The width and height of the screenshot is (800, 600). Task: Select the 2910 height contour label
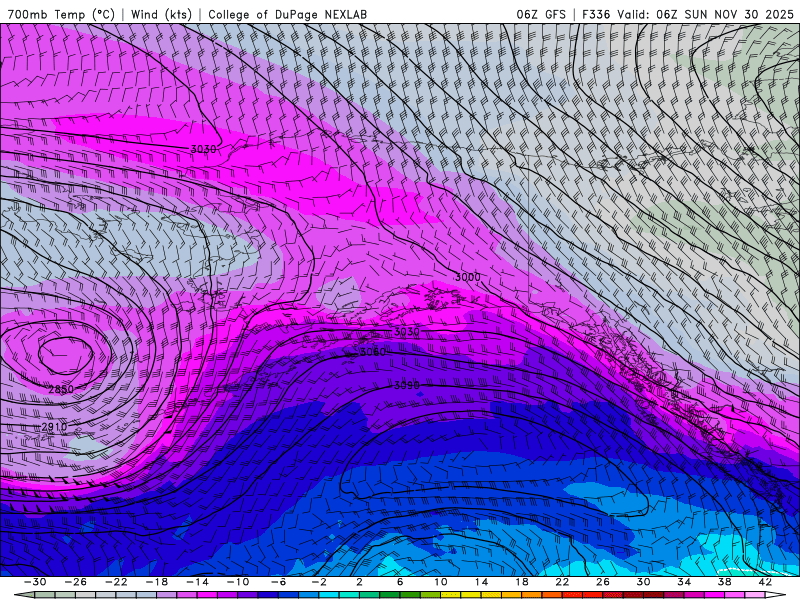tap(54, 427)
